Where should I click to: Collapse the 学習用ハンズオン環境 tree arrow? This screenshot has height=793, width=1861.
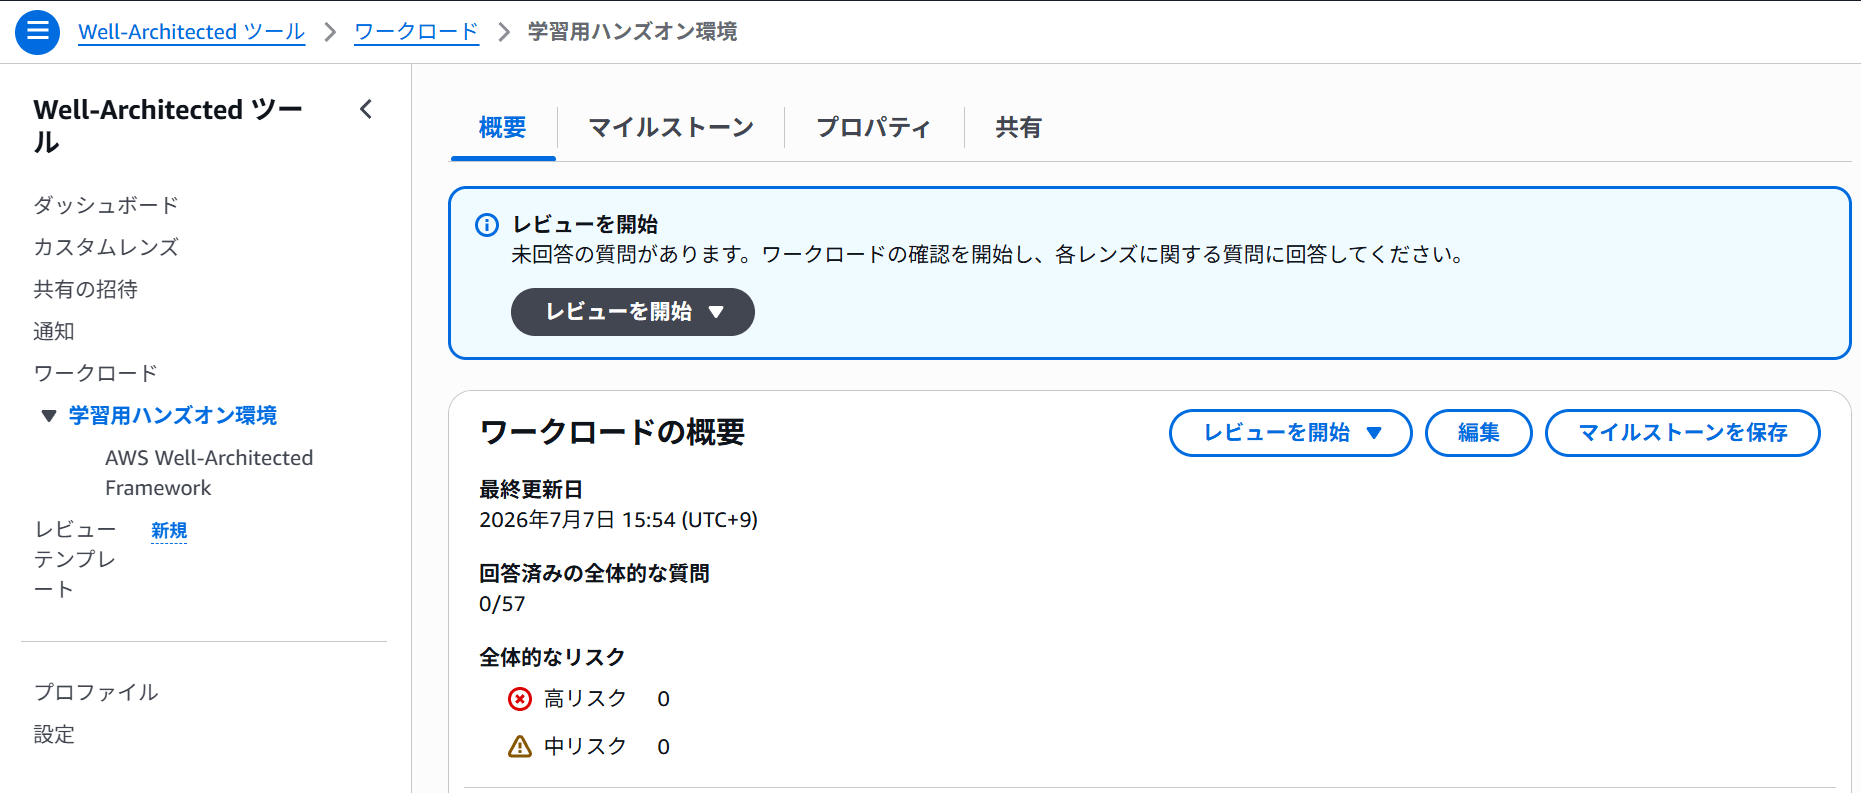(48, 416)
